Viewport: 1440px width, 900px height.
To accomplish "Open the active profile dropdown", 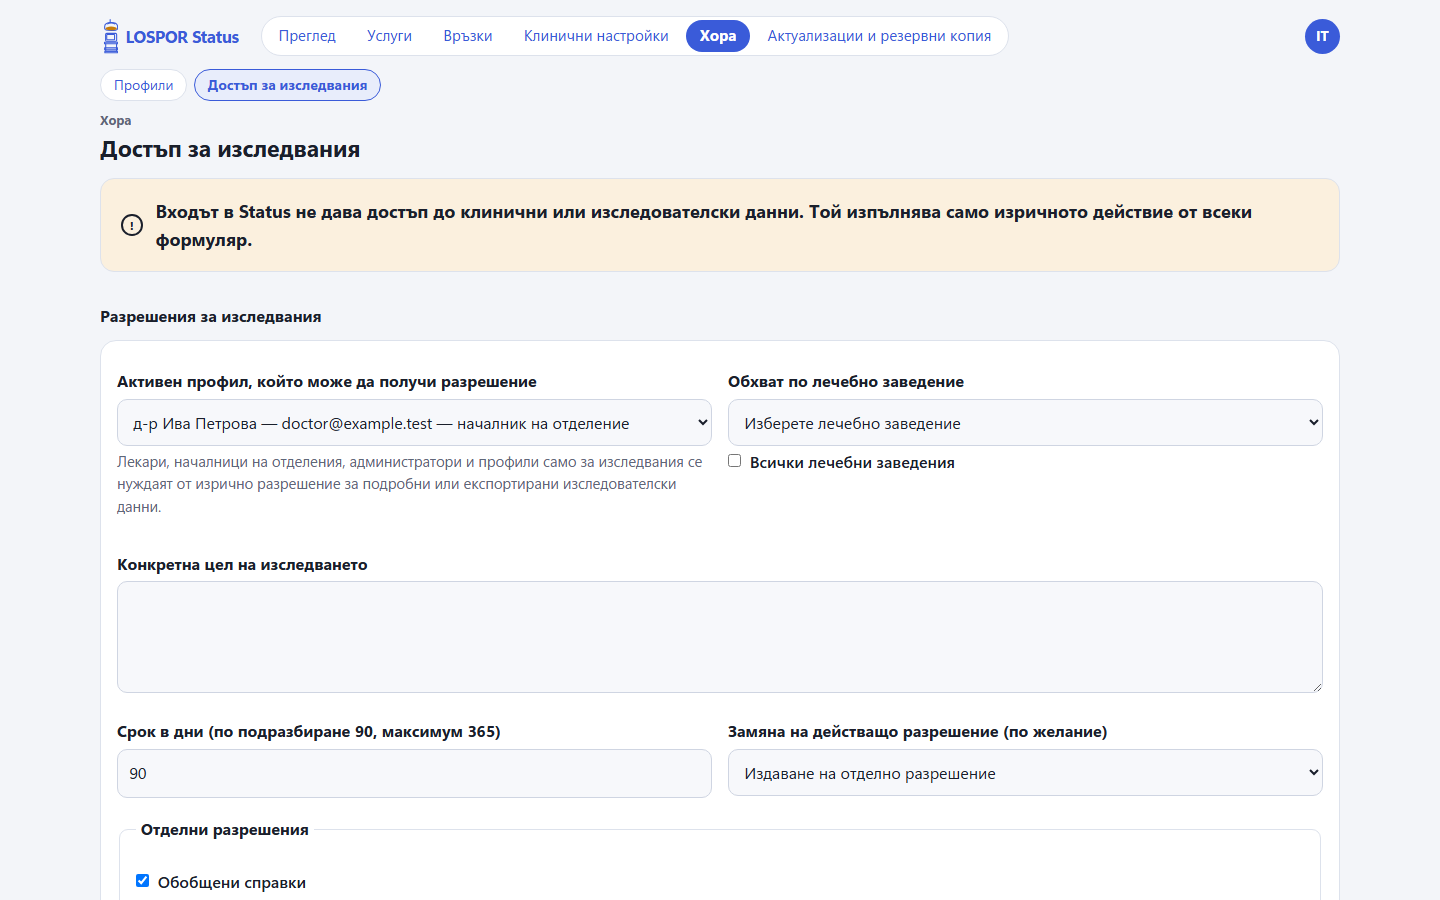I will tap(414, 423).
